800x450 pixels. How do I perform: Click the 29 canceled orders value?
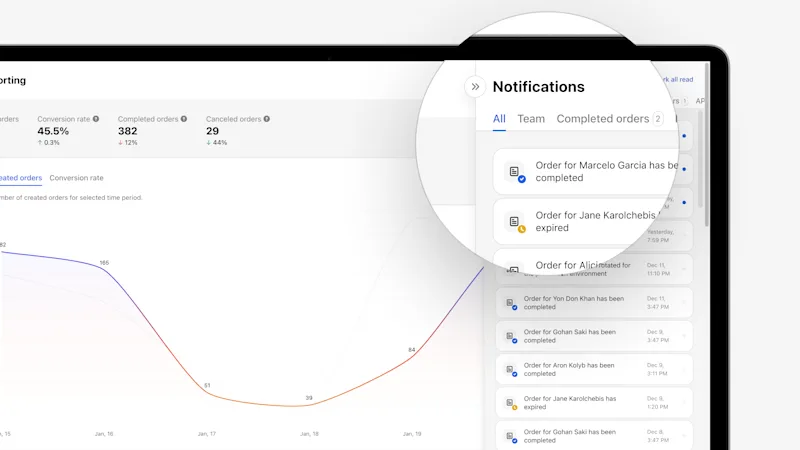(212, 131)
